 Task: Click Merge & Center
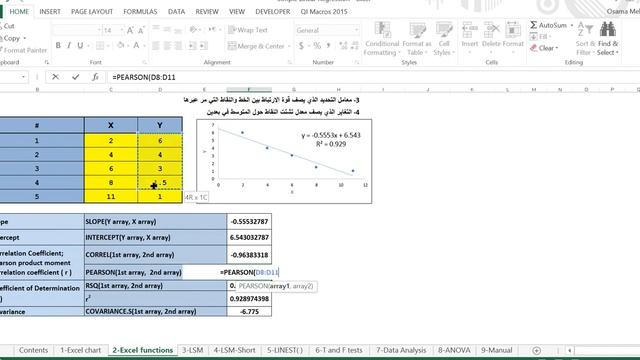tap(256, 46)
